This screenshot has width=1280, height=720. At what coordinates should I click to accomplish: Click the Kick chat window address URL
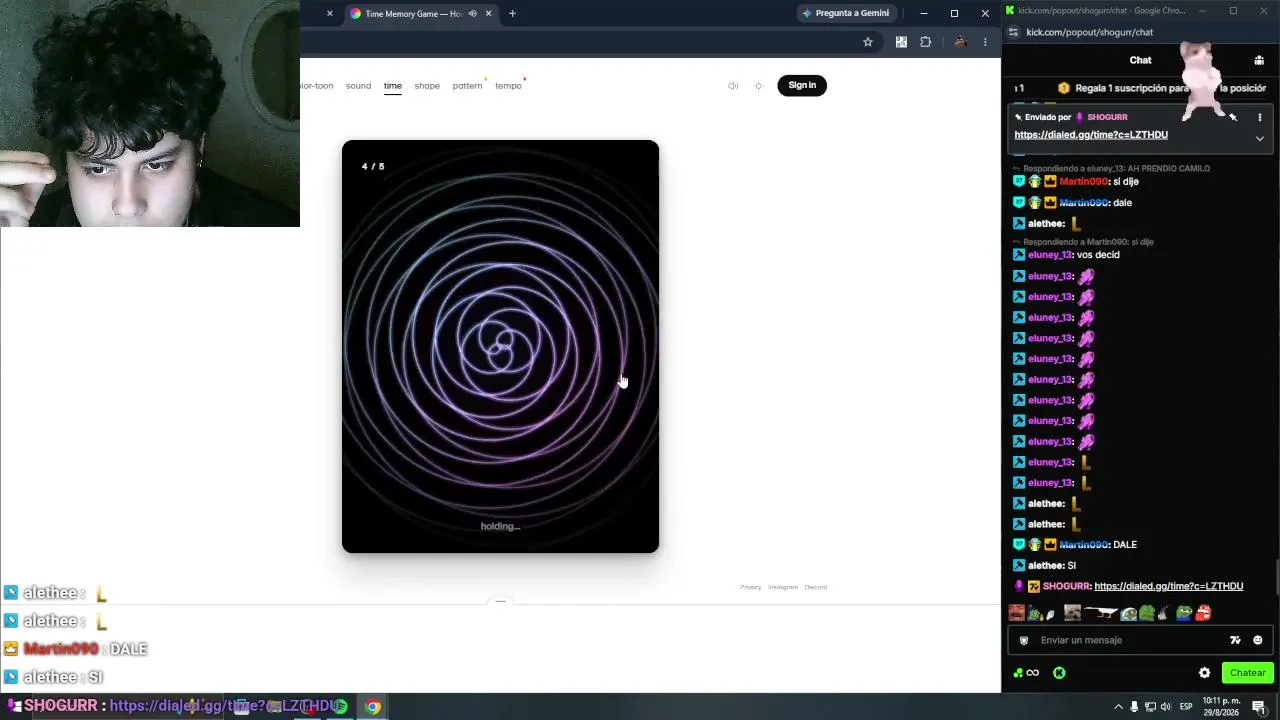(1089, 32)
